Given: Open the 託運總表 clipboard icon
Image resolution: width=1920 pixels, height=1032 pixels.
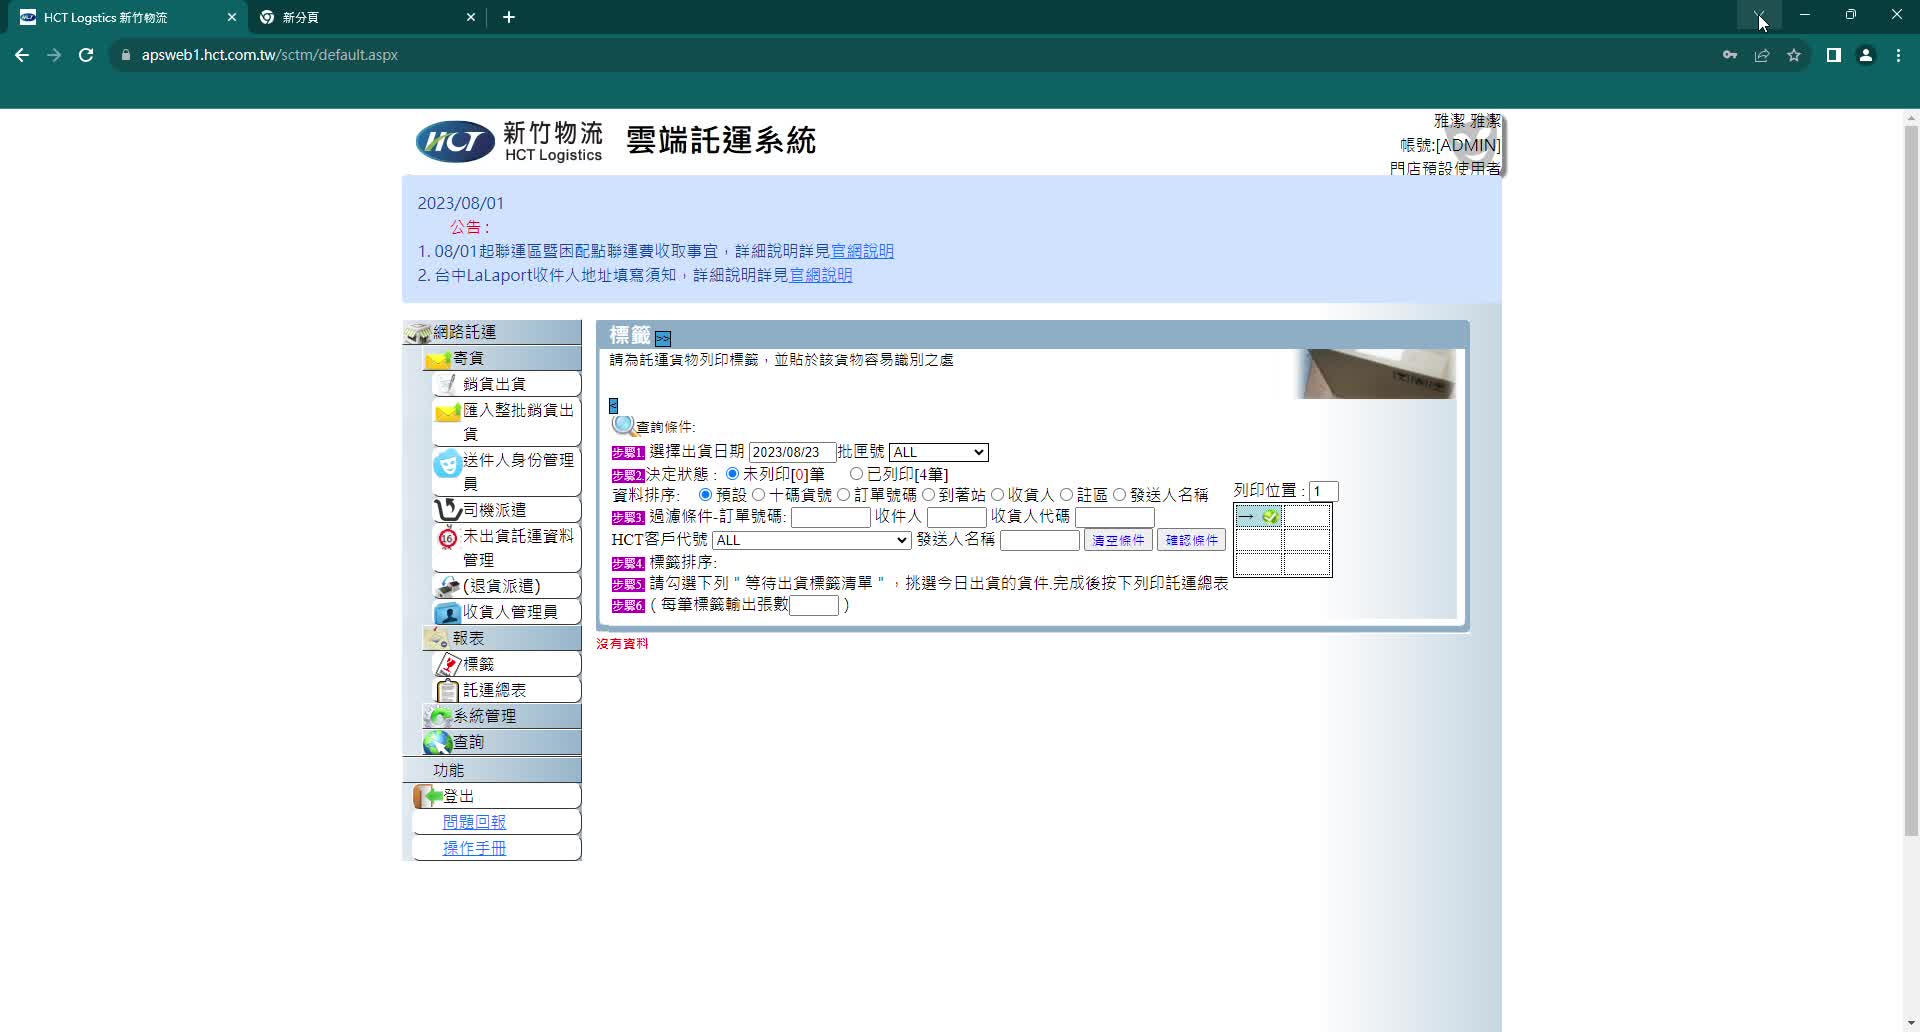Looking at the screenshot, I should tap(447, 690).
